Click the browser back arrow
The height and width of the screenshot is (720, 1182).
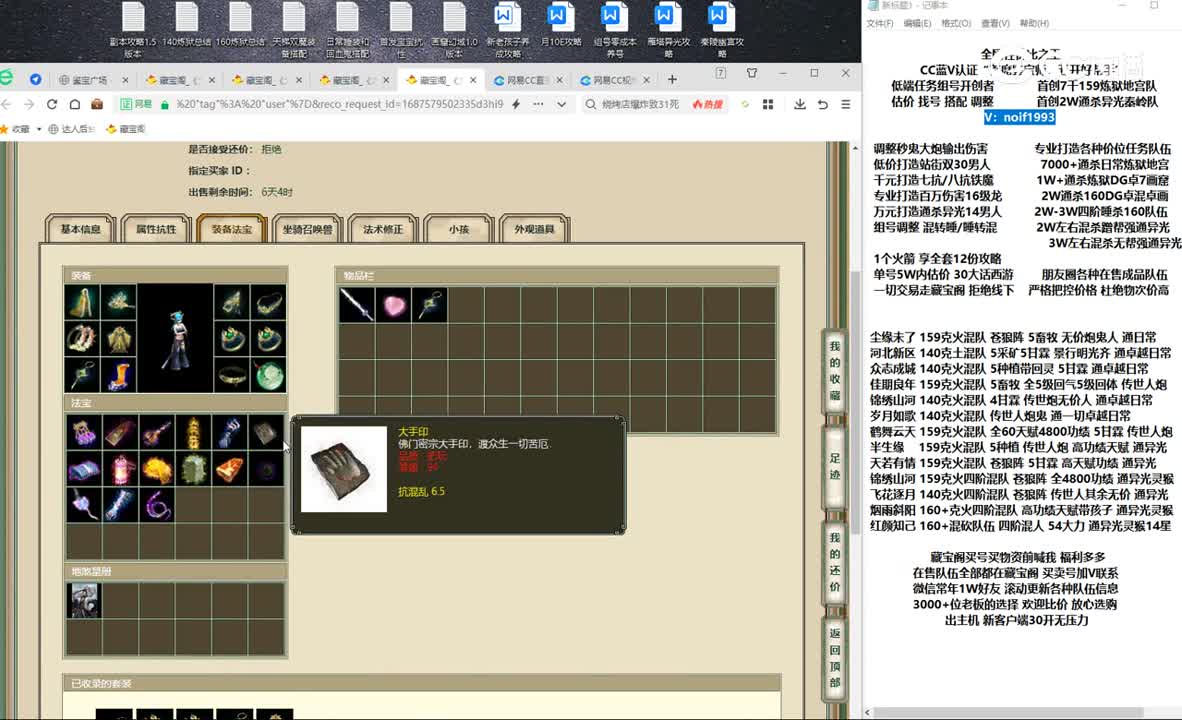pyautogui.click(x=7, y=104)
